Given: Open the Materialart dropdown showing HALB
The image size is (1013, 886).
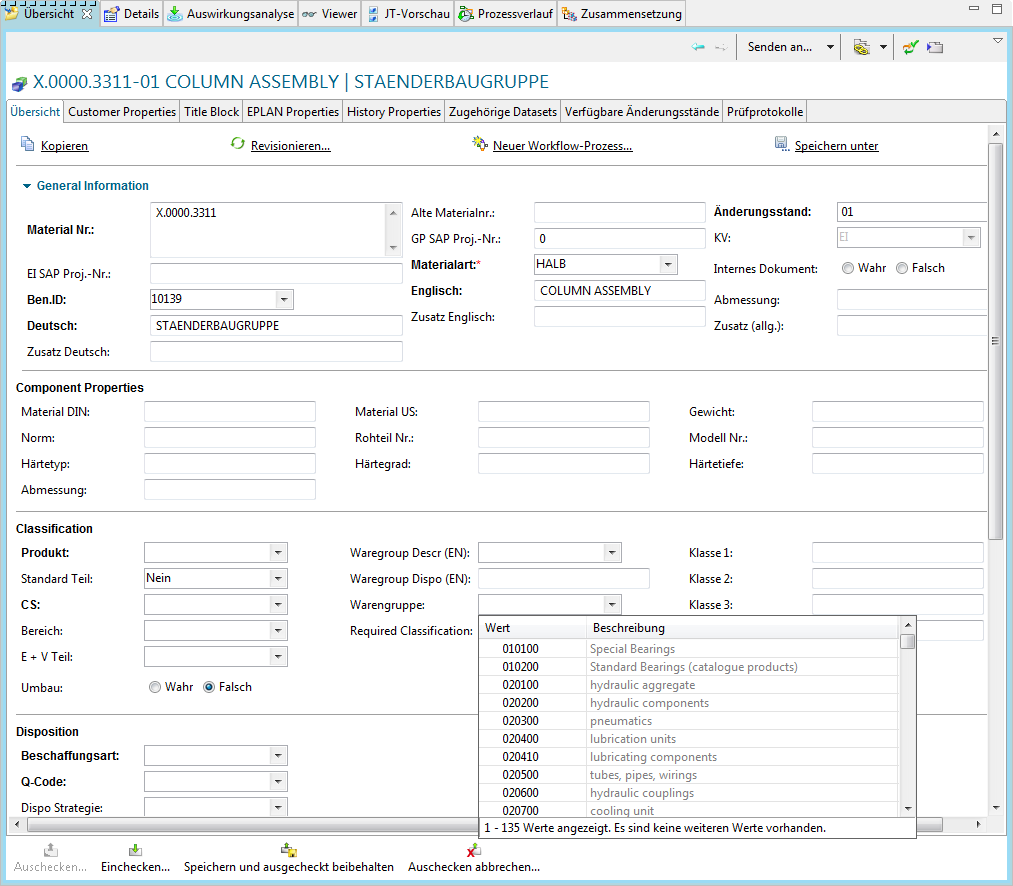Looking at the screenshot, I should tap(668, 264).
